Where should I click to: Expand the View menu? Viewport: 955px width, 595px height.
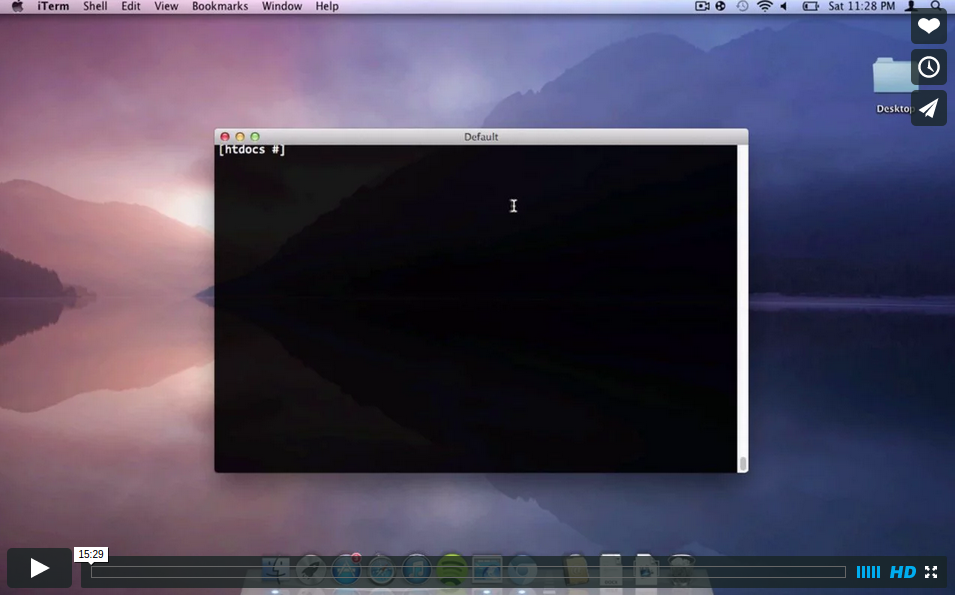click(166, 6)
